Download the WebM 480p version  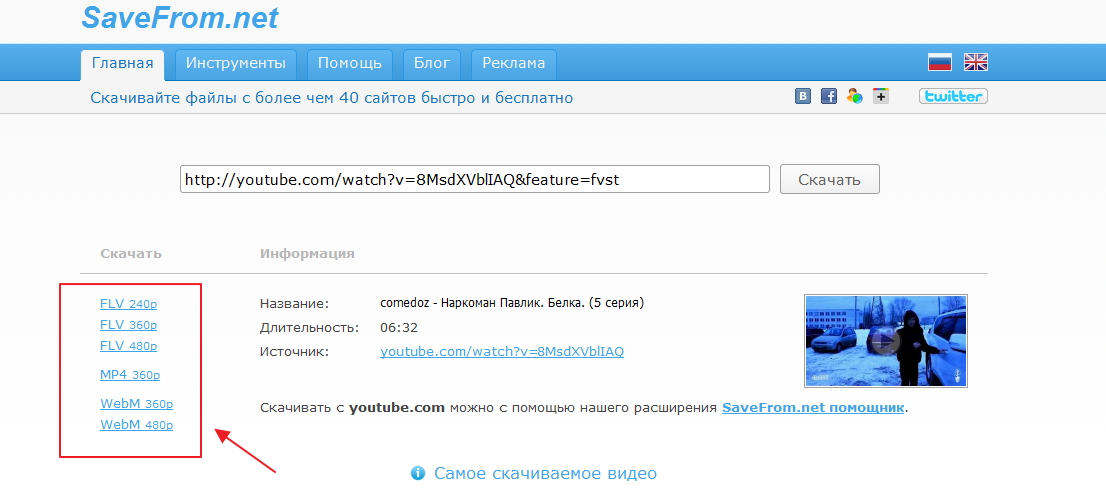pyautogui.click(x=137, y=425)
